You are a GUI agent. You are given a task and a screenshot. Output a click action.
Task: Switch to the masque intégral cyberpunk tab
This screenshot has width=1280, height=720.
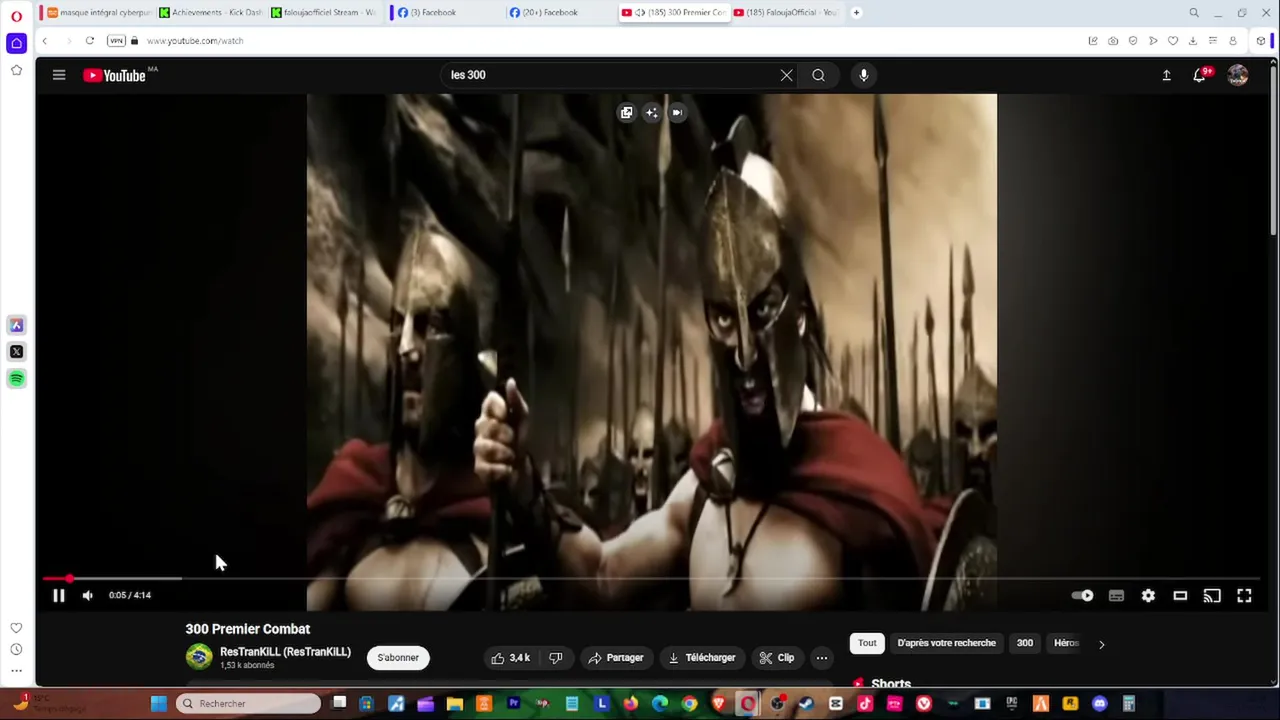click(99, 12)
